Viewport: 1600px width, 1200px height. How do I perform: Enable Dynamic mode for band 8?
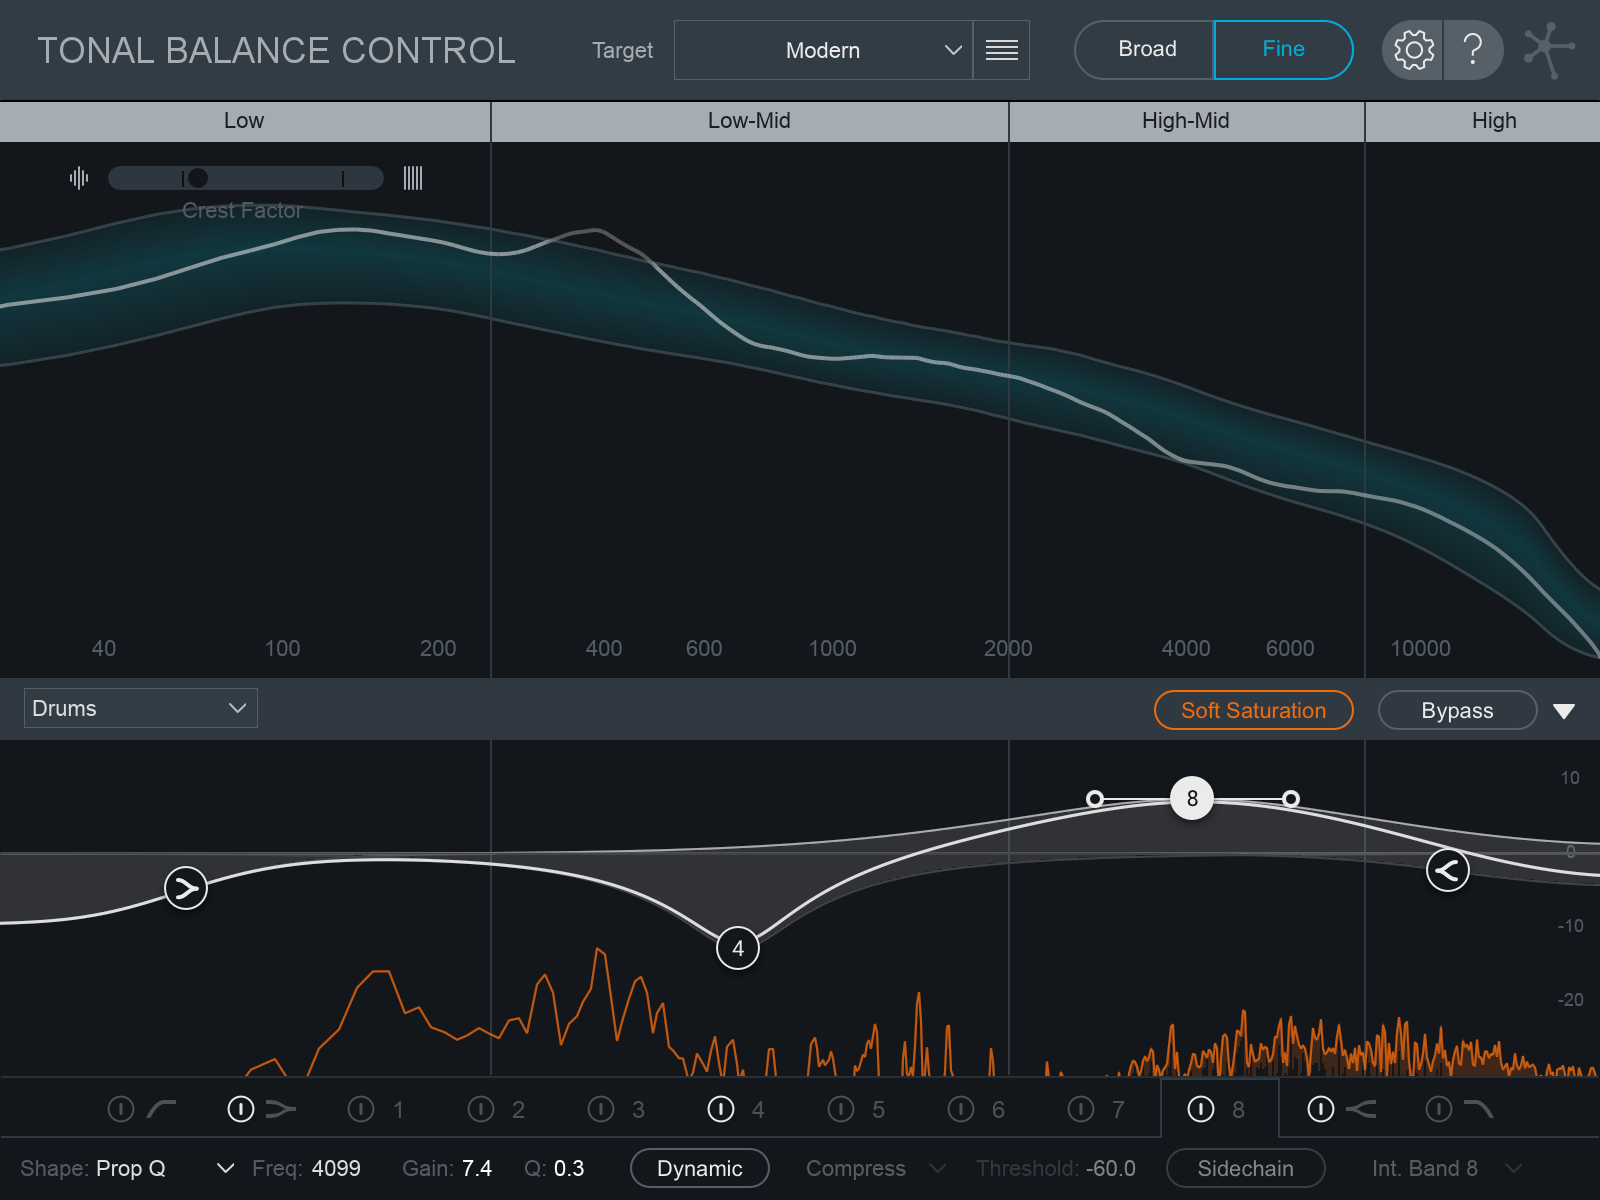699,1168
